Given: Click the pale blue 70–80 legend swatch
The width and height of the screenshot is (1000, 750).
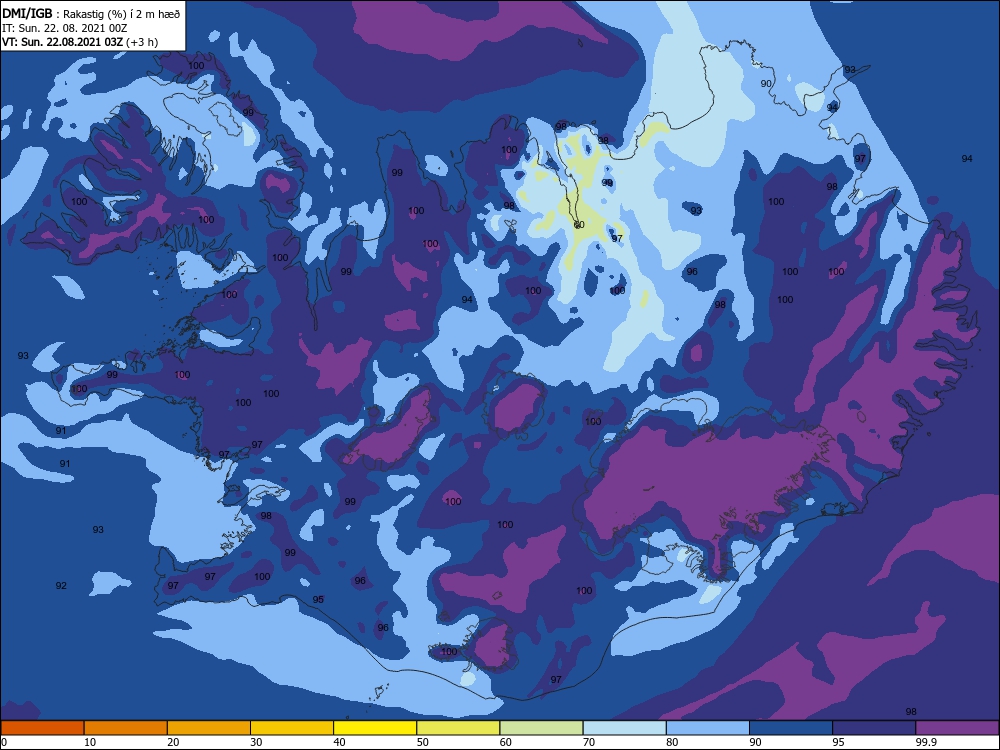Looking at the screenshot, I should pyautogui.click(x=624, y=728).
